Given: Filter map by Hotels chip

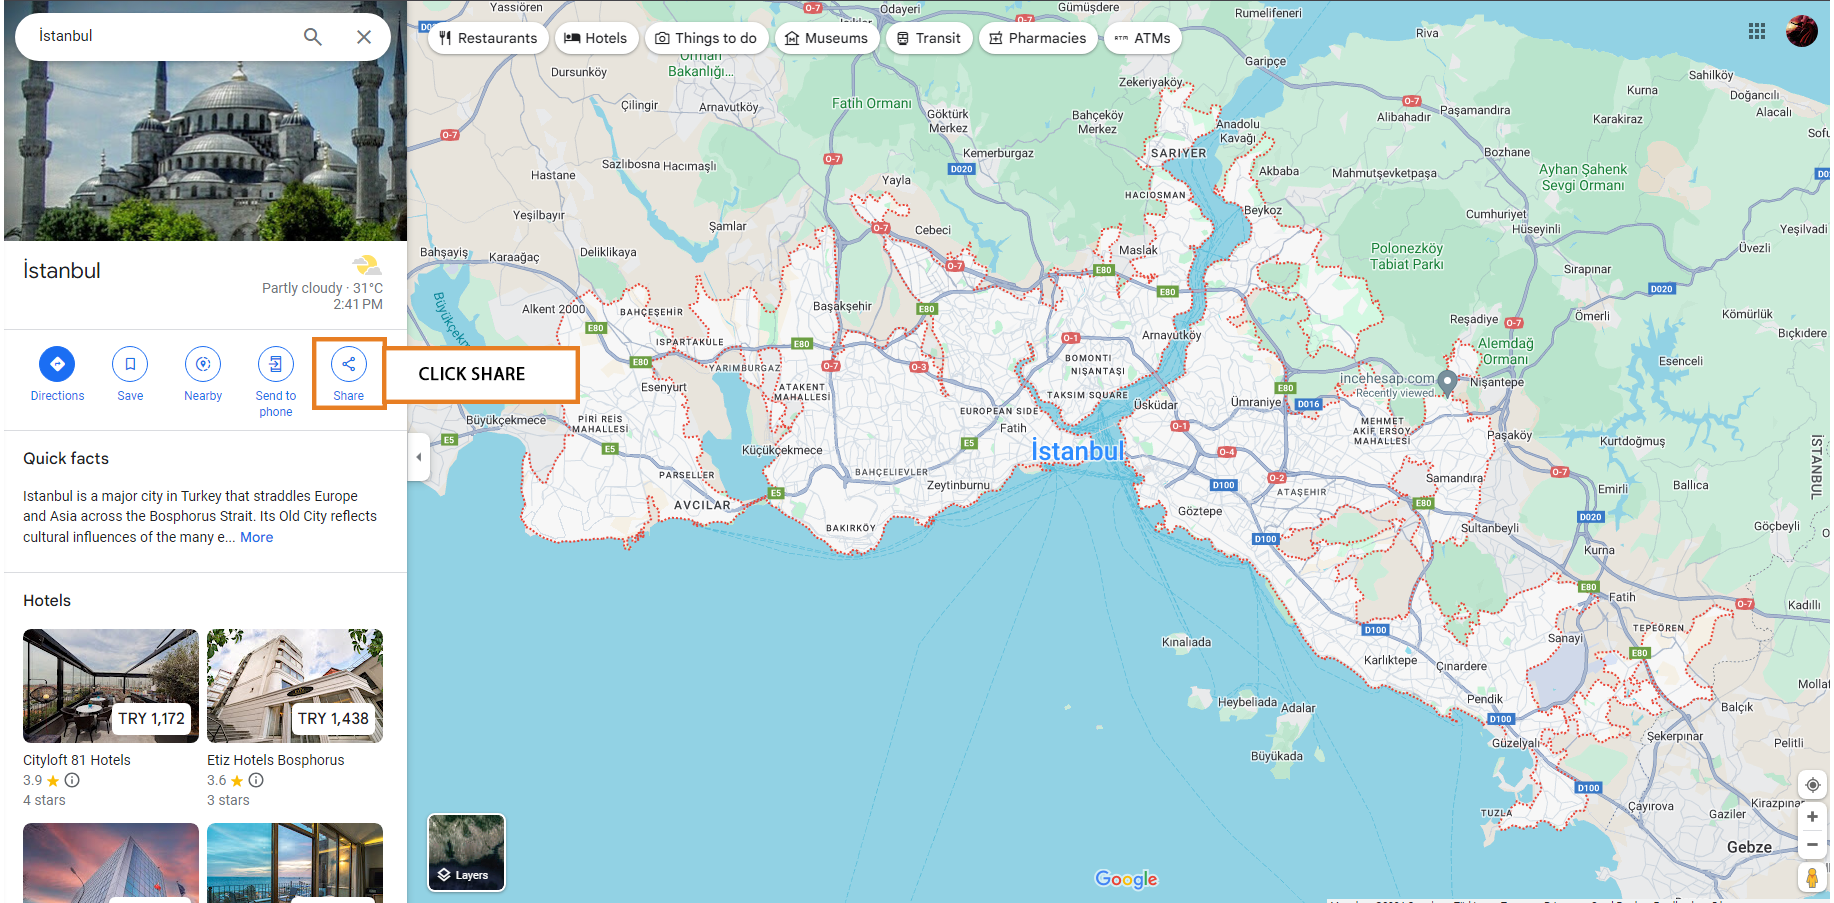Looking at the screenshot, I should coord(596,38).
